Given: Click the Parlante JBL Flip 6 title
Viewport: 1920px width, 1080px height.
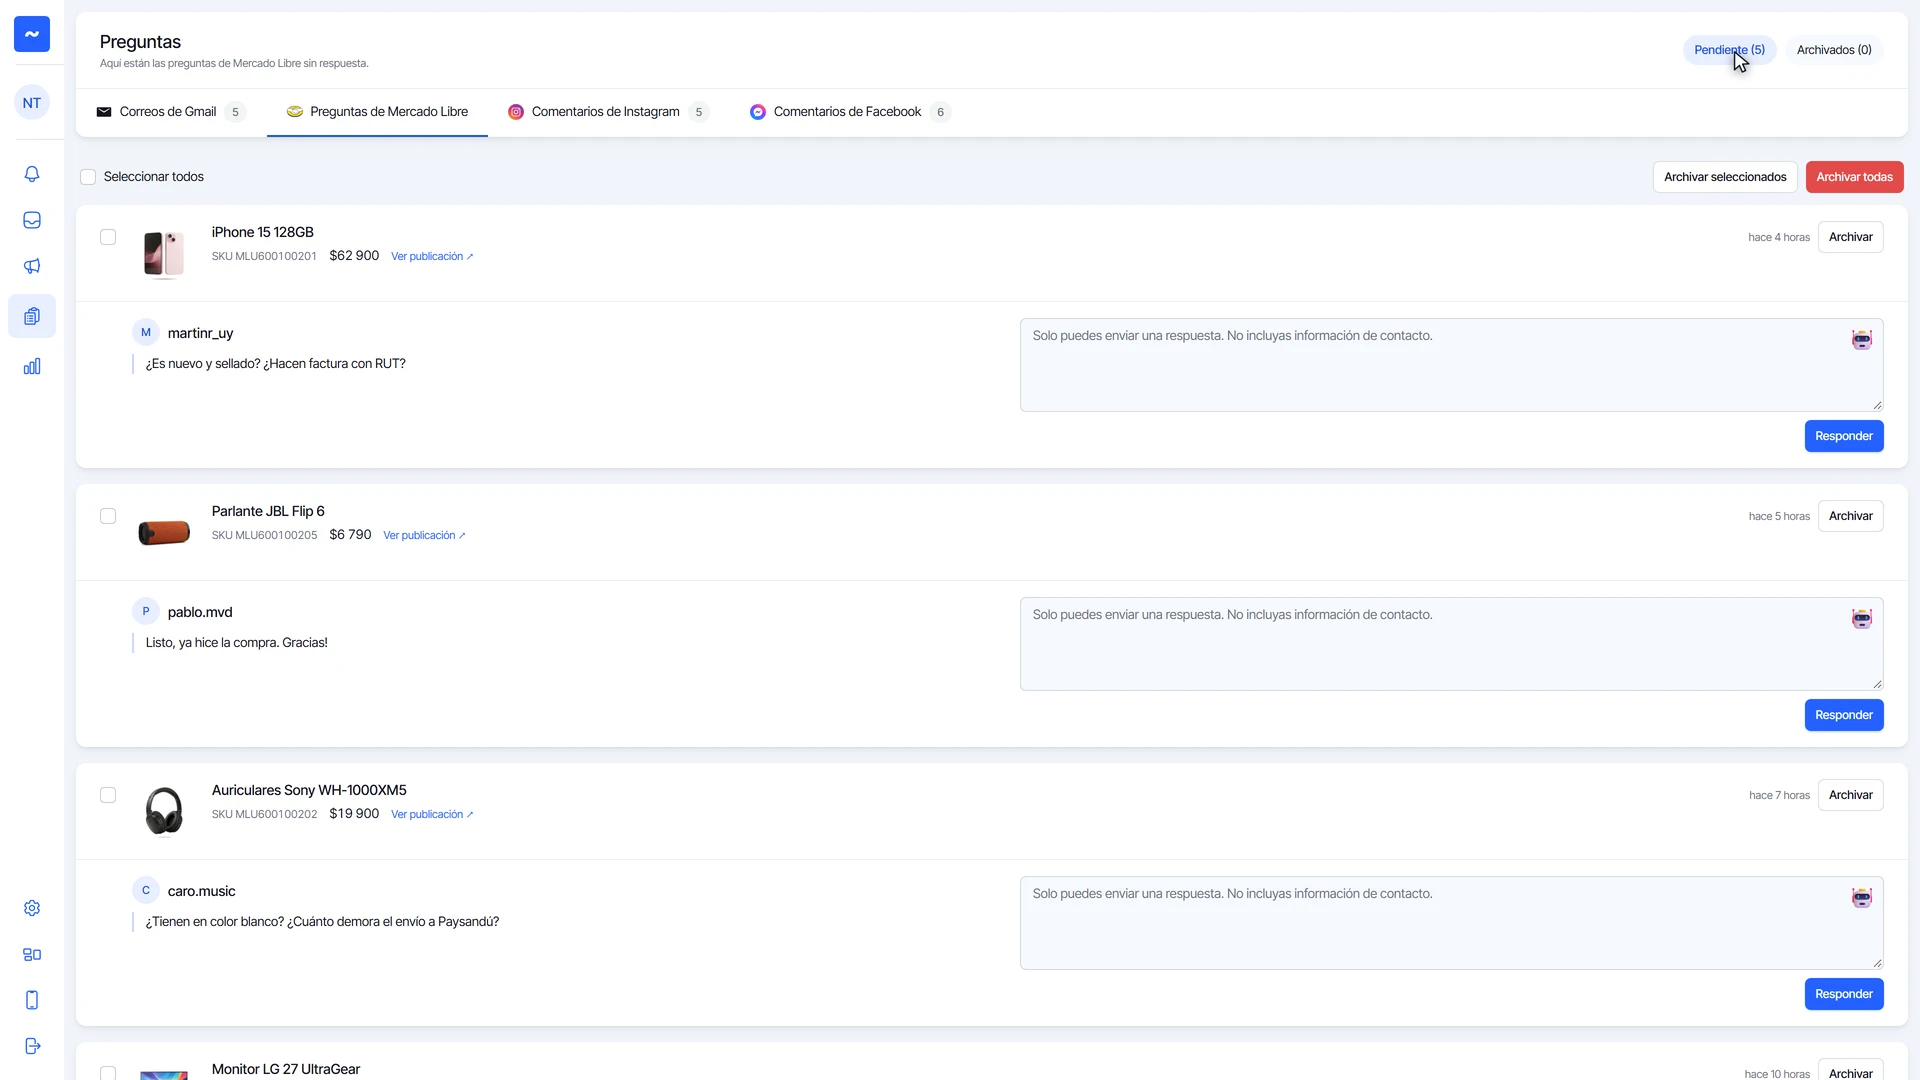Looking at the screenshot, I should coord(268,511).
